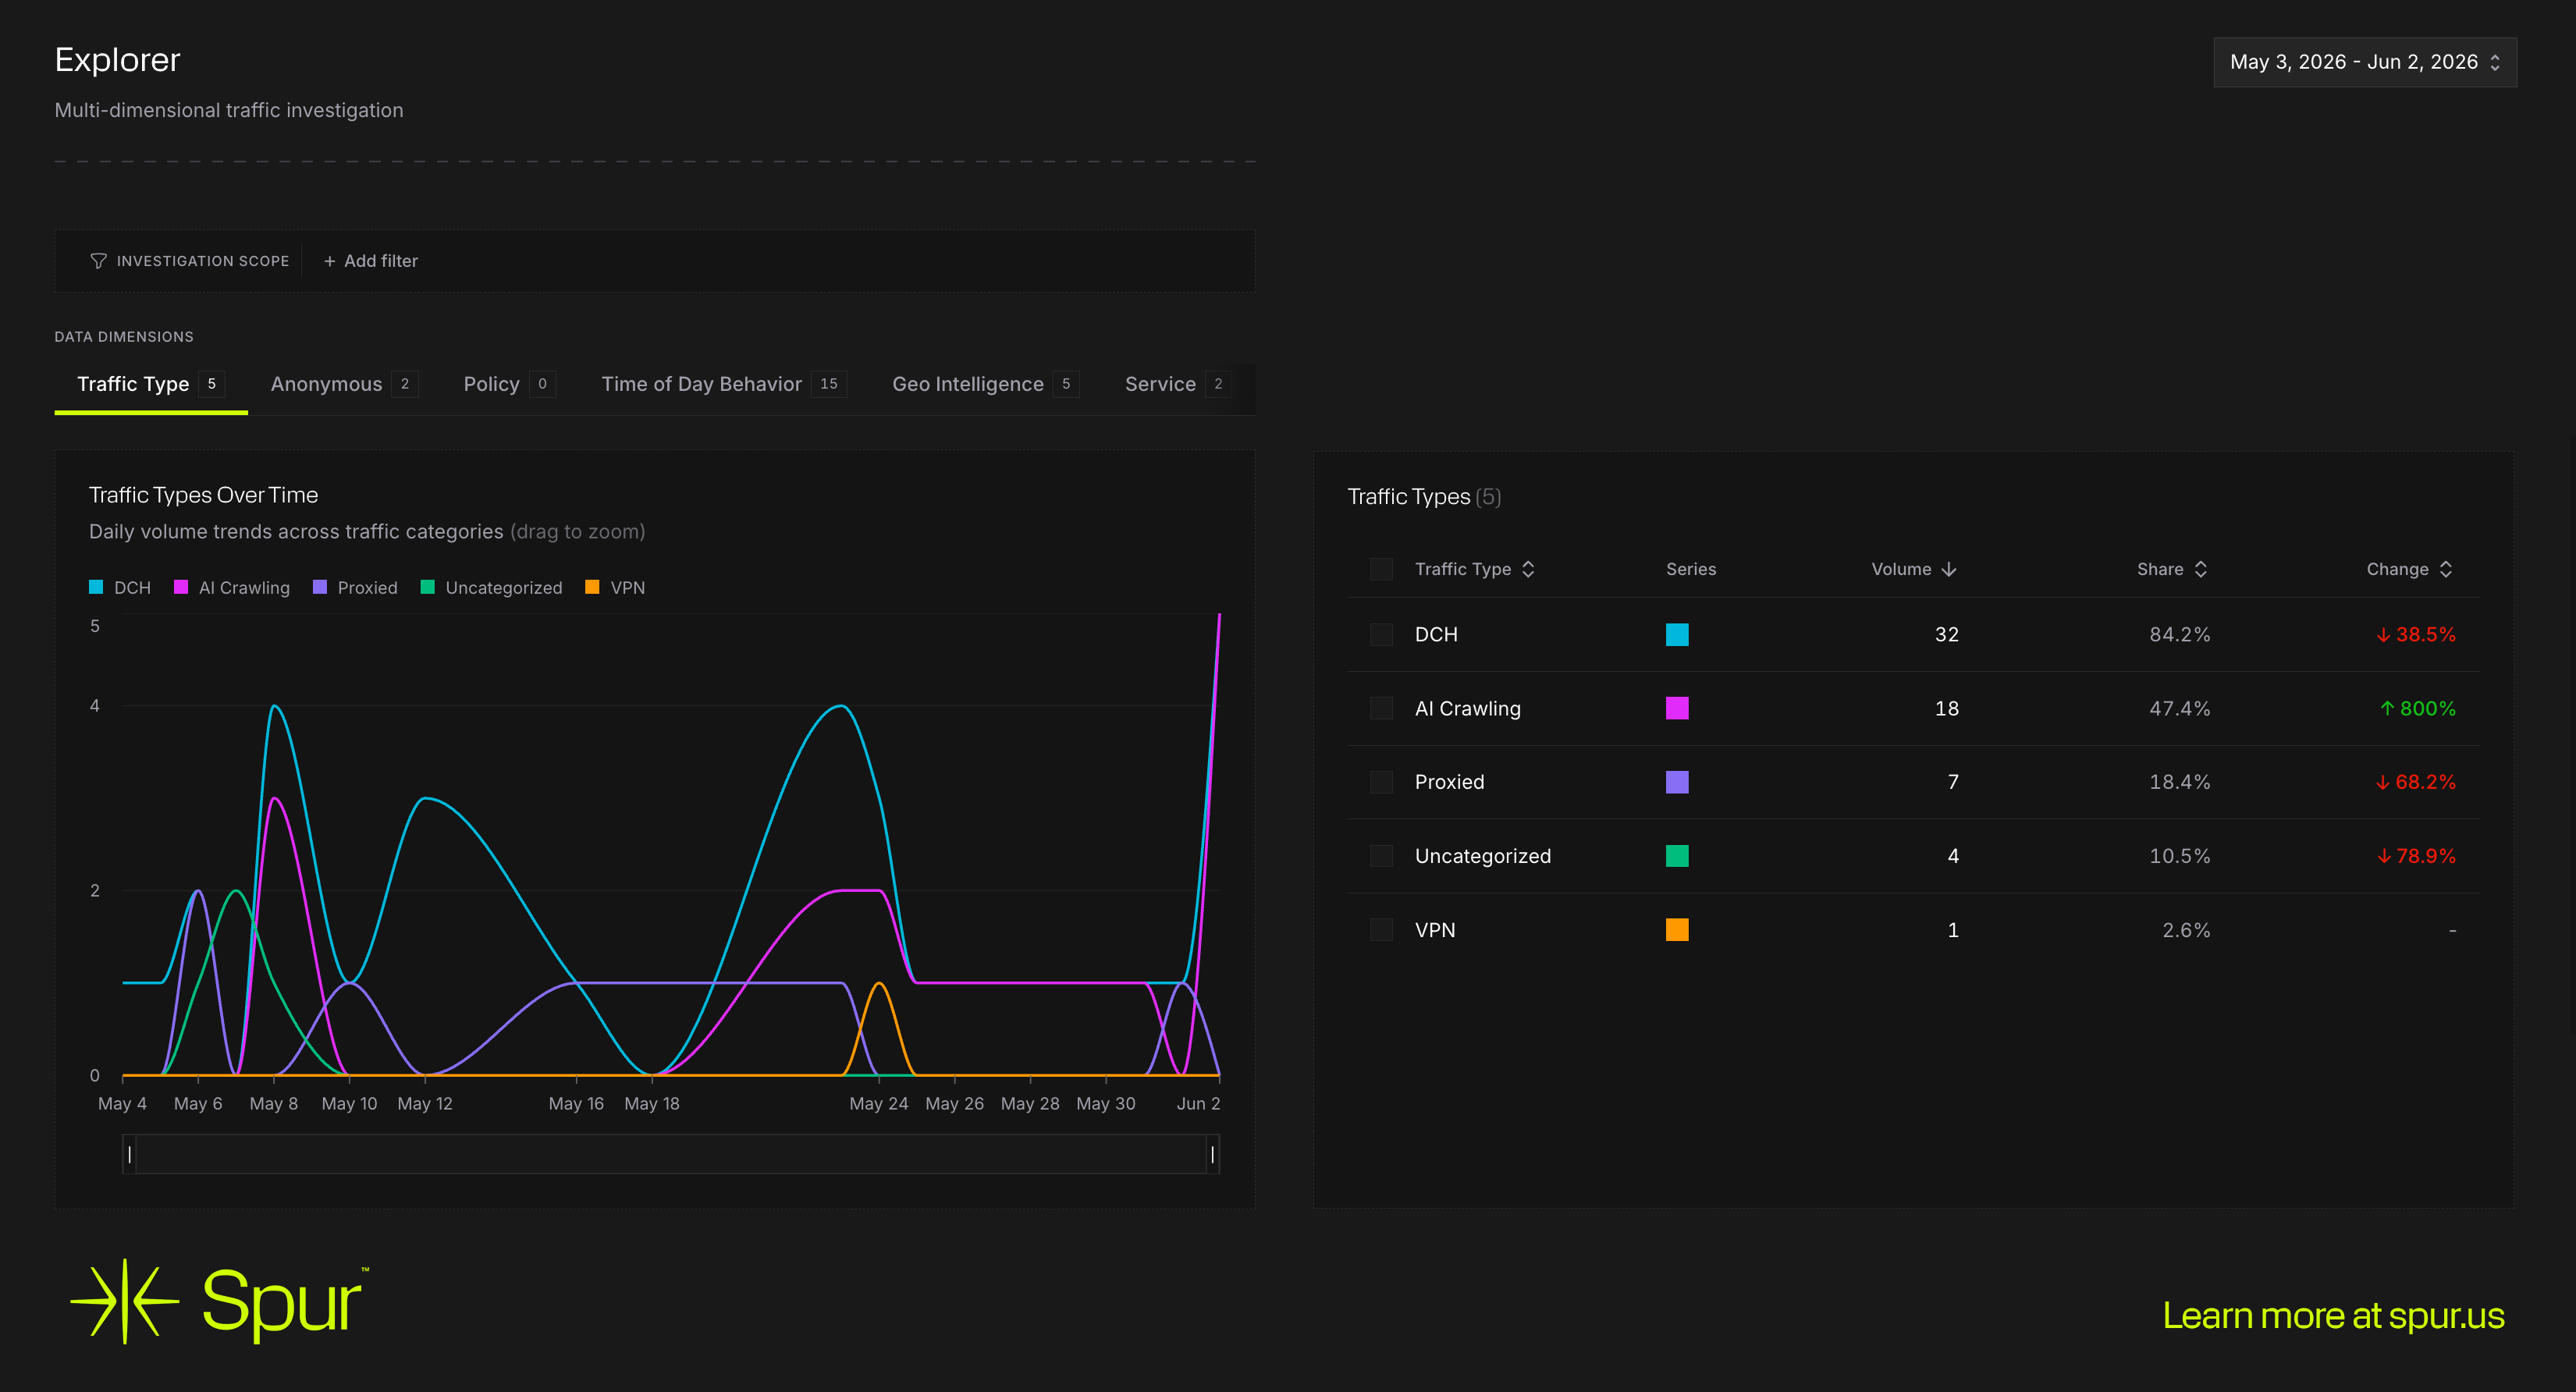
Task: Click the Uncategorized green series swatch
Action: point(1677,856)
